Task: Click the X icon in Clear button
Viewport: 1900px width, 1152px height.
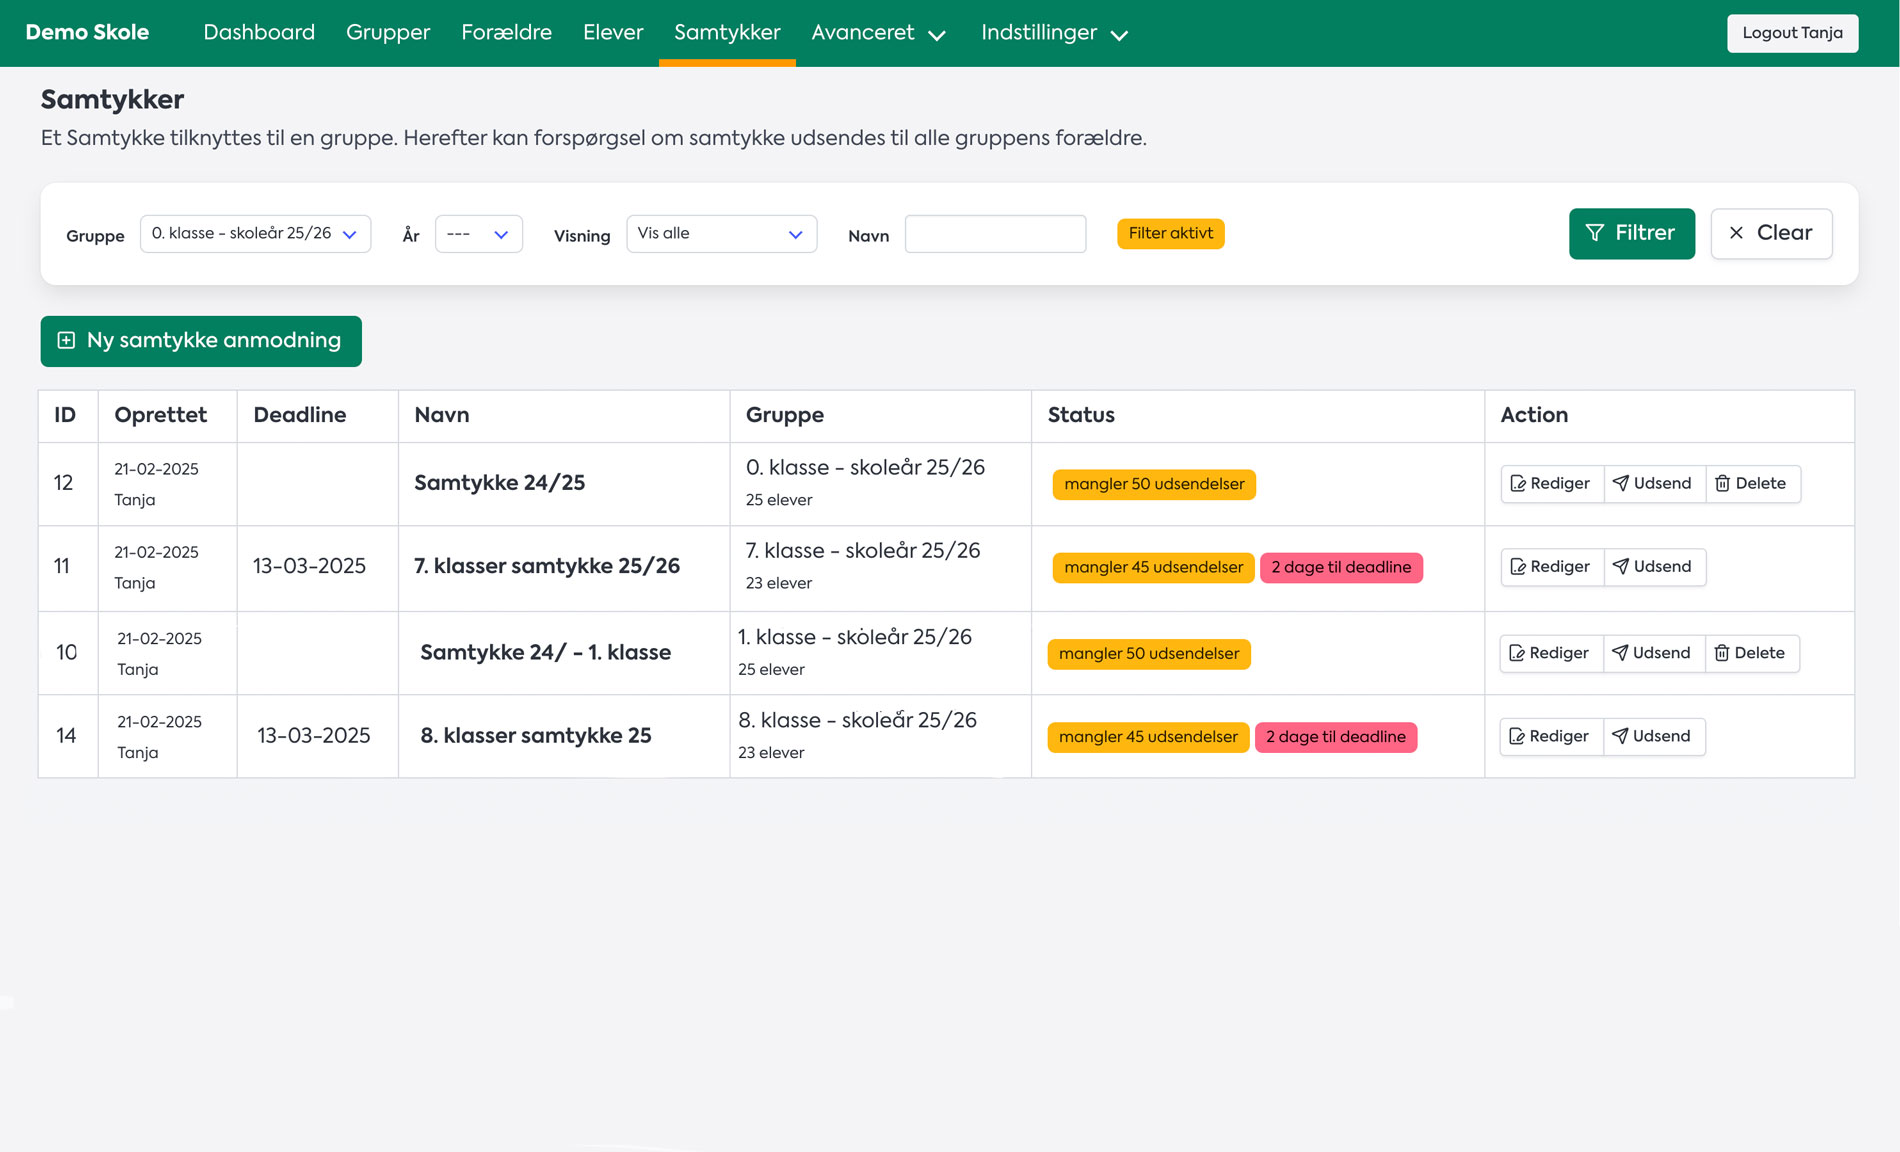Action: (1736, 233)
